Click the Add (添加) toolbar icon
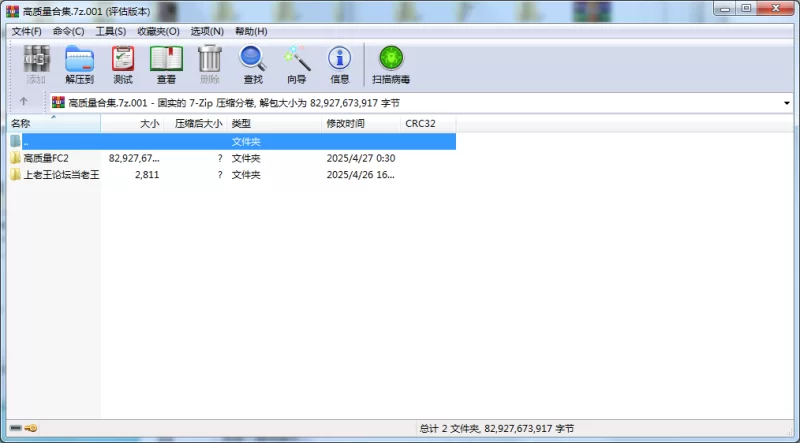Image resolution: width=800 pixels, height=443 pixels. tap(36, 64)
